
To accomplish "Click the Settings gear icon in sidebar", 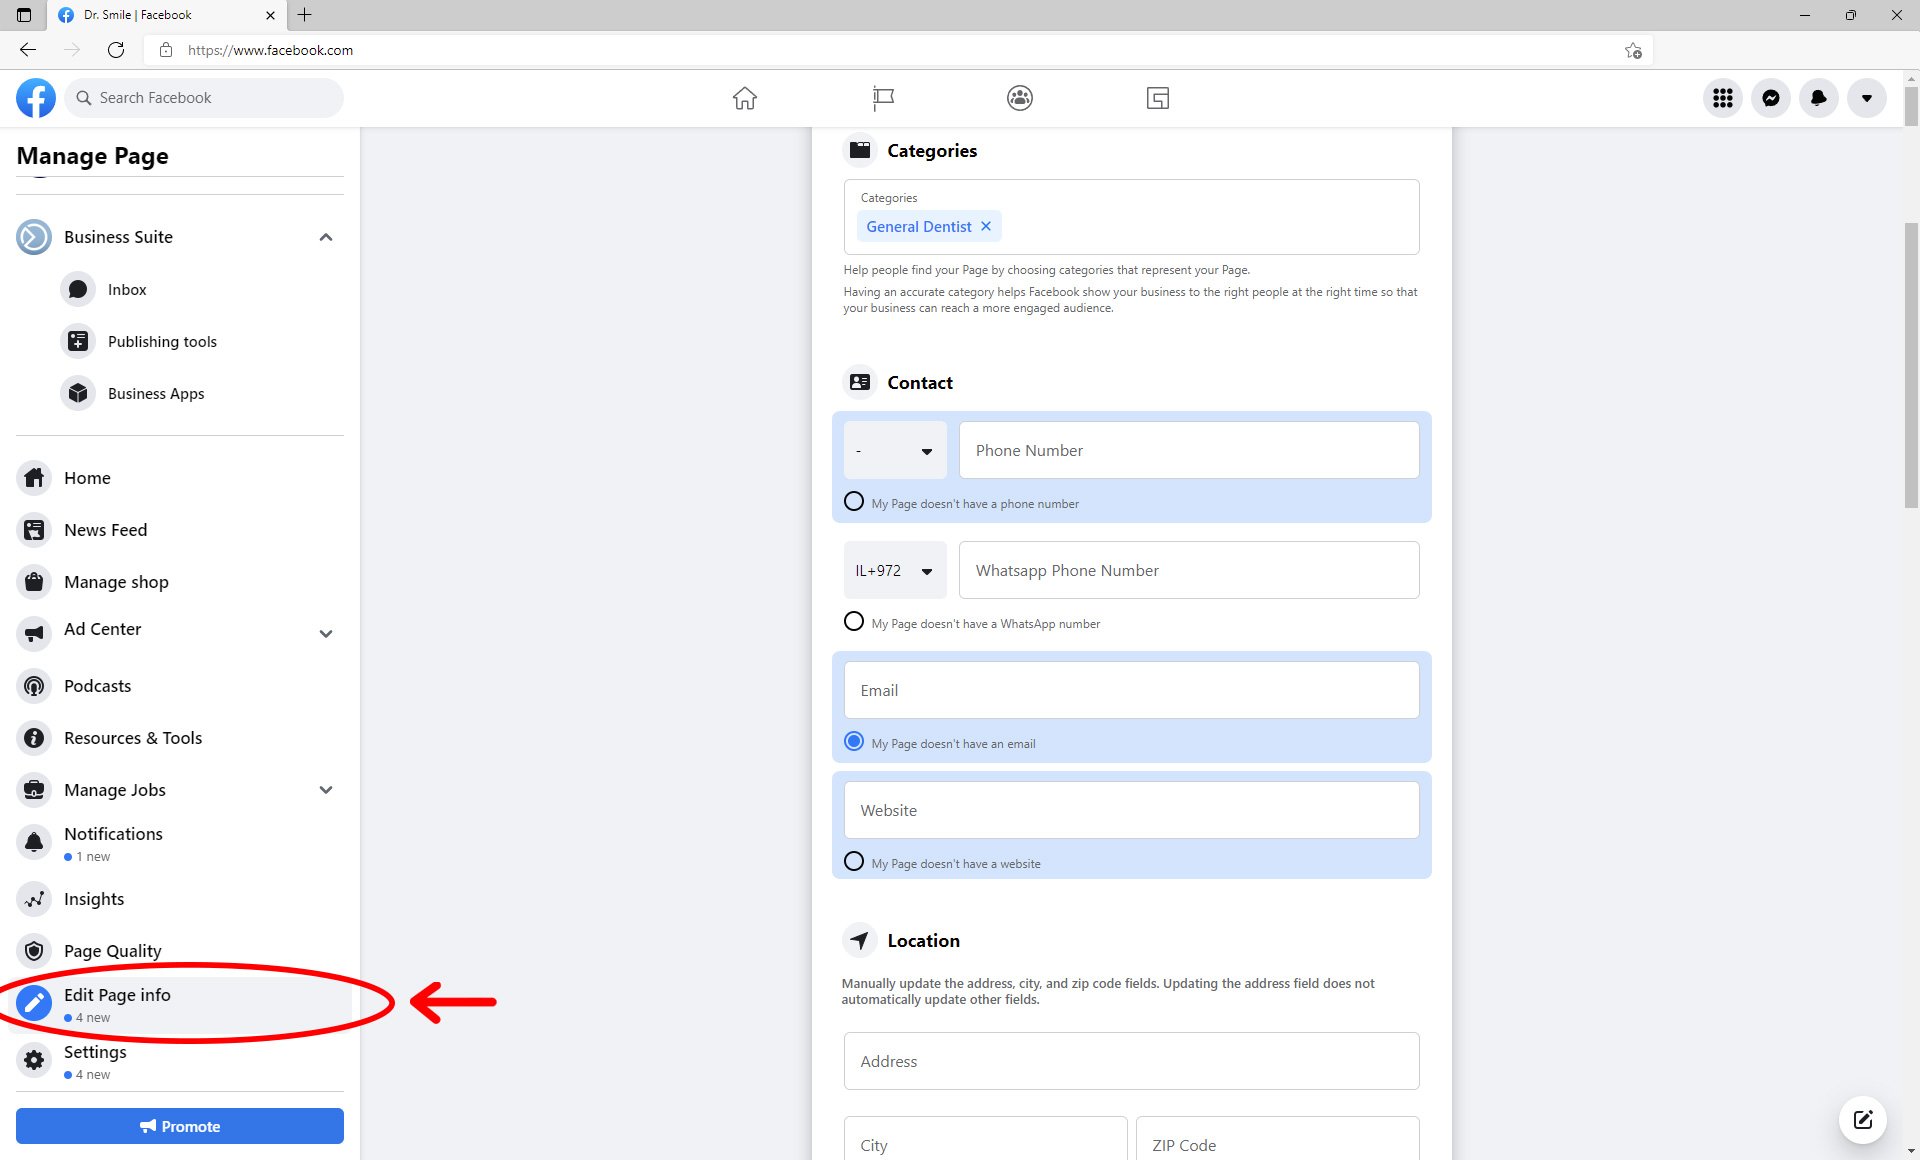I will coord(34,1060).
